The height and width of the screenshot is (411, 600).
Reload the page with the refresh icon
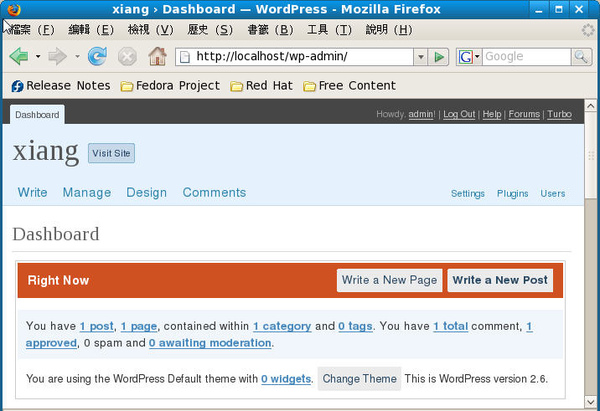(97, 57)
